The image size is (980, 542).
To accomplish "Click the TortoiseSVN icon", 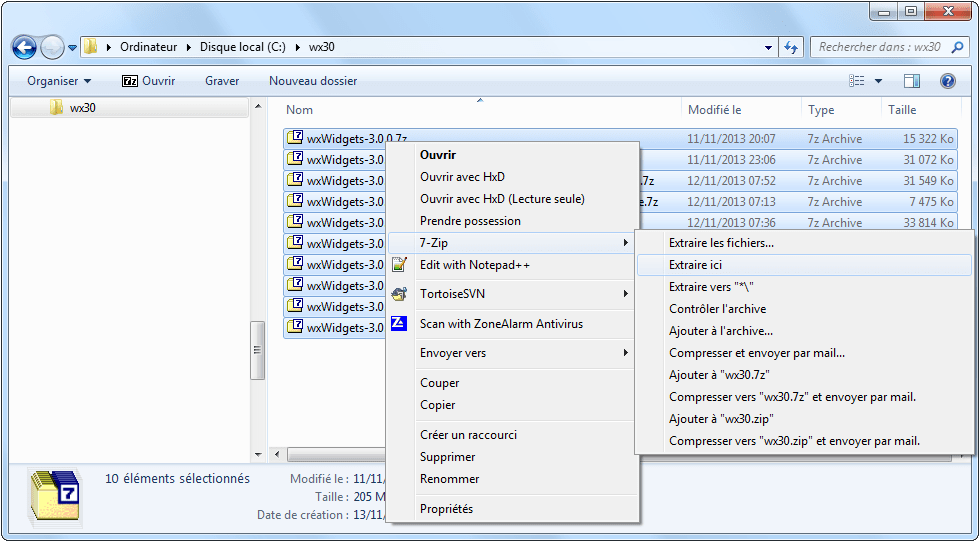I will point(399,294).
